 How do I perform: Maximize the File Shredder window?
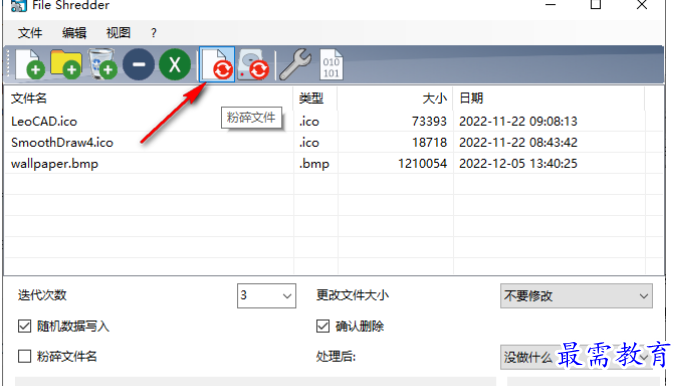596,5
